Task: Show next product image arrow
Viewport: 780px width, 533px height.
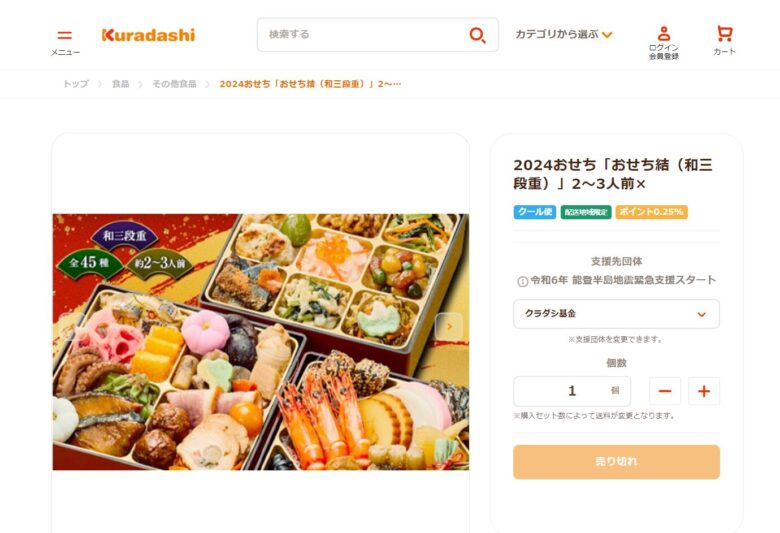Action: [449, 327]
